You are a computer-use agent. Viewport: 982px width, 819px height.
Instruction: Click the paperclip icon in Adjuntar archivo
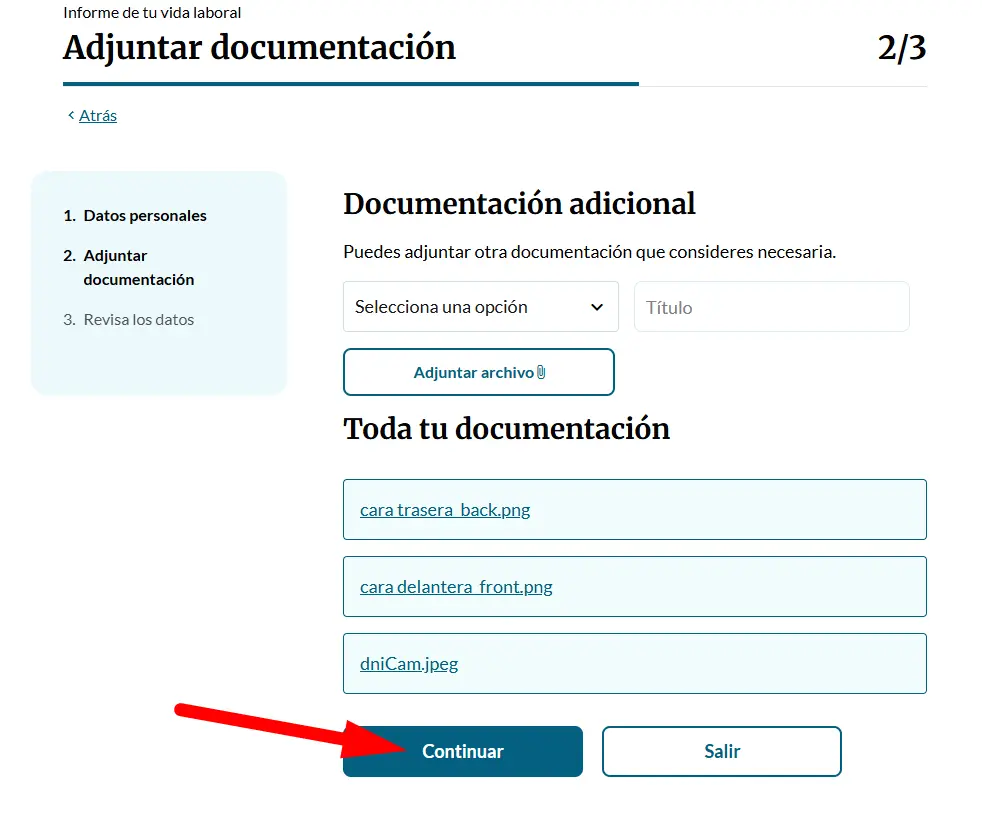541,373
